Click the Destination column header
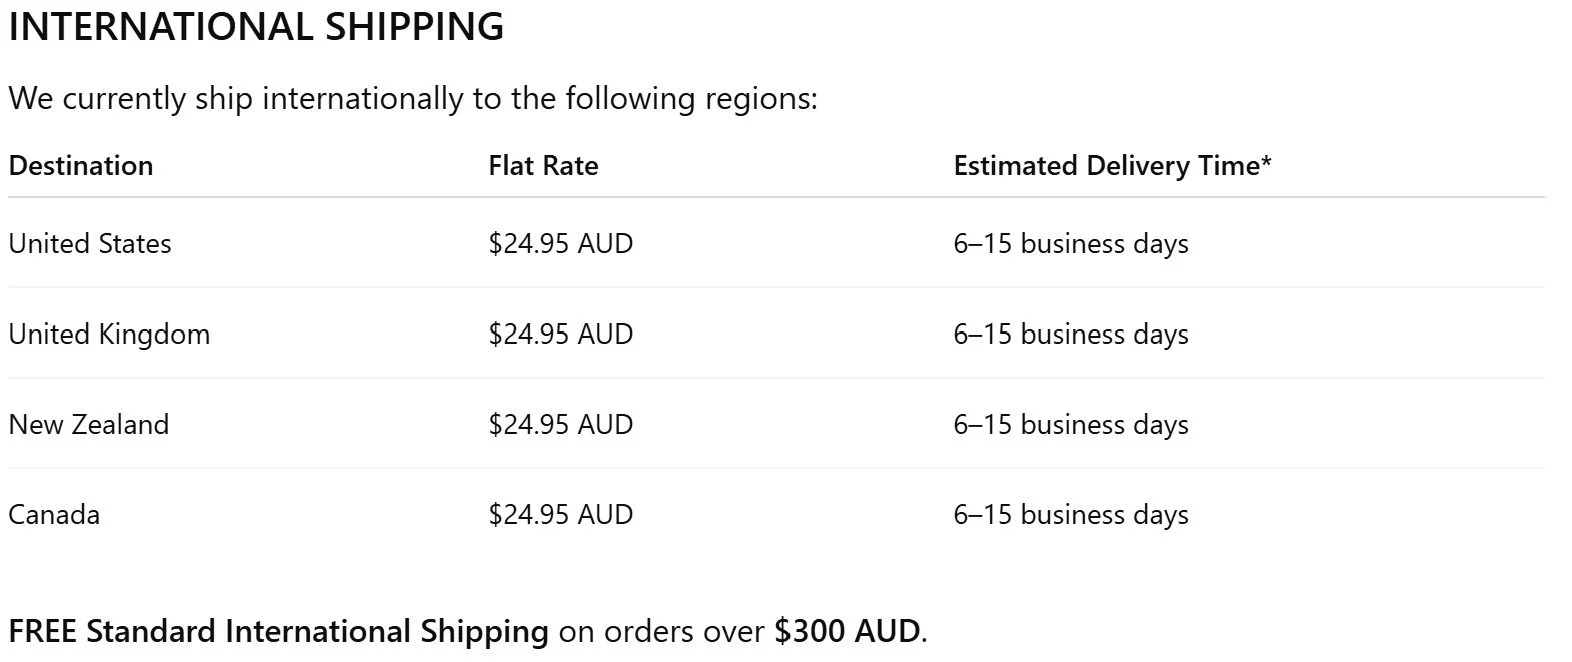 [x=81, y=166]
